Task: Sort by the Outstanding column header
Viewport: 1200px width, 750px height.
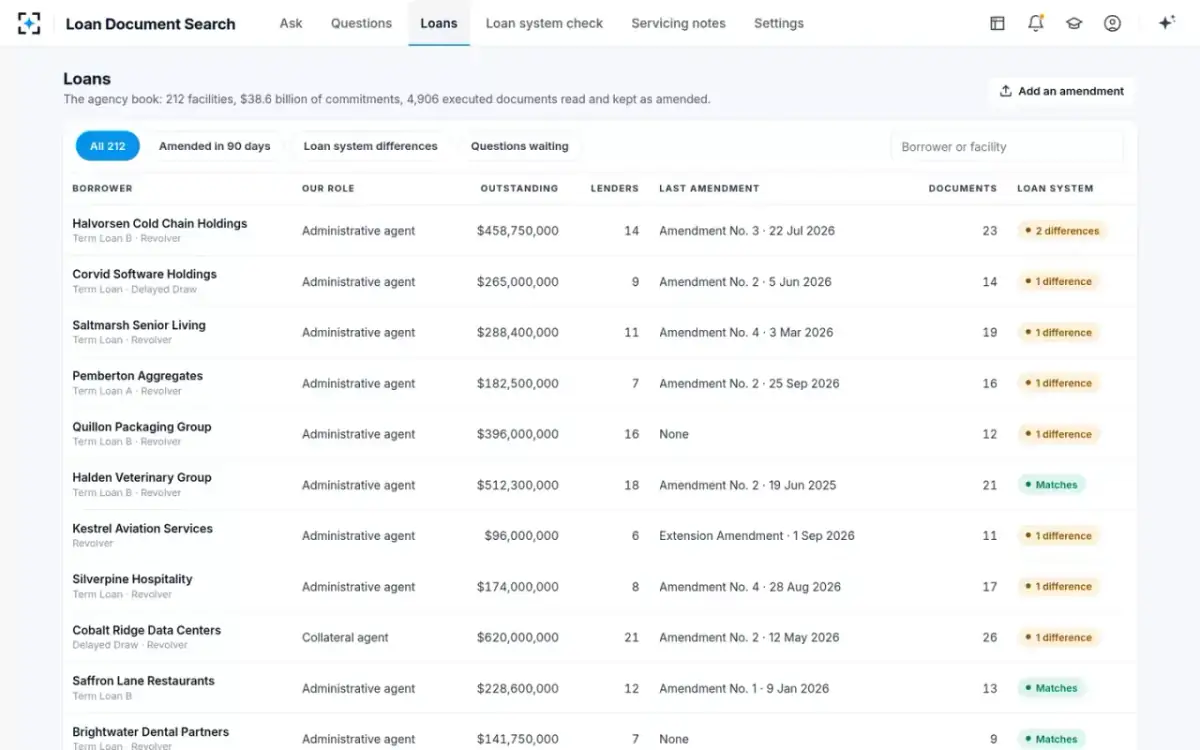Action: [x=519, y=188]
